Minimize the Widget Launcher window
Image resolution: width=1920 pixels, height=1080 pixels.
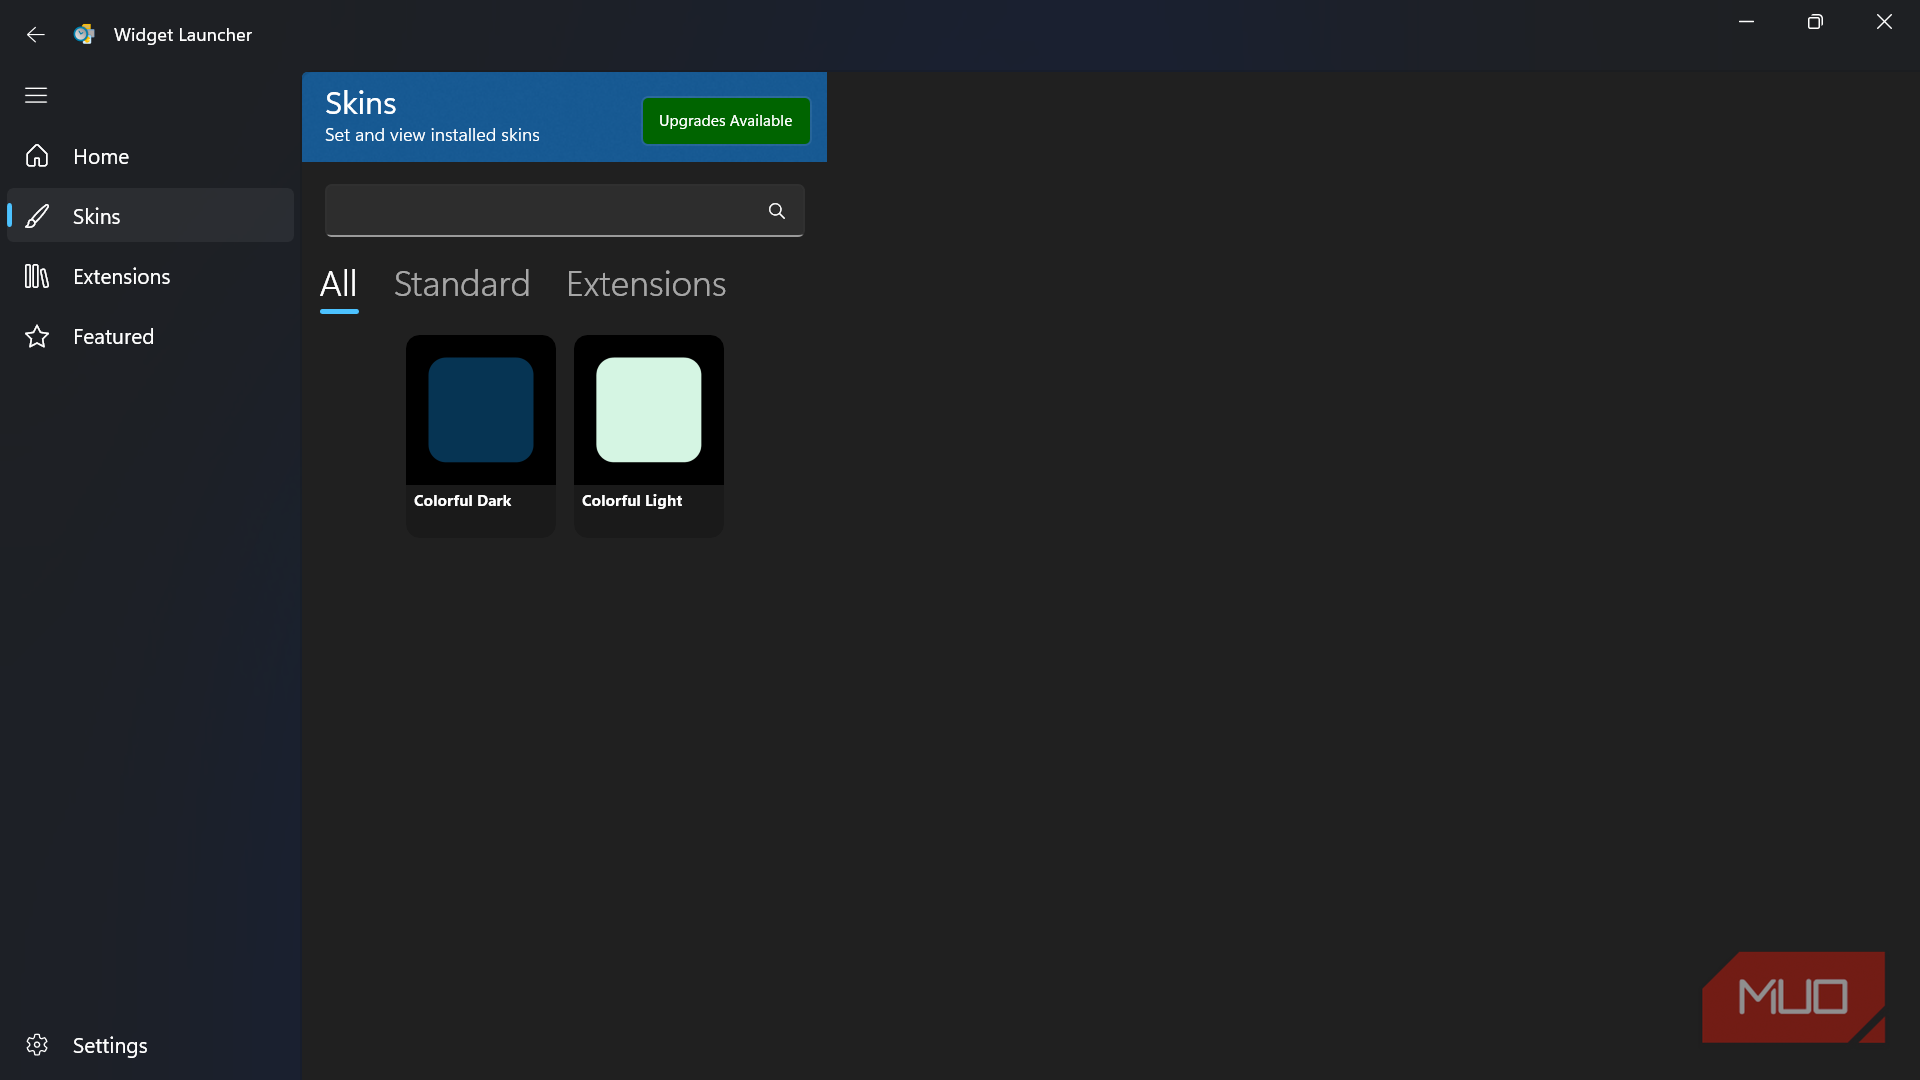tap(1746, 22)
